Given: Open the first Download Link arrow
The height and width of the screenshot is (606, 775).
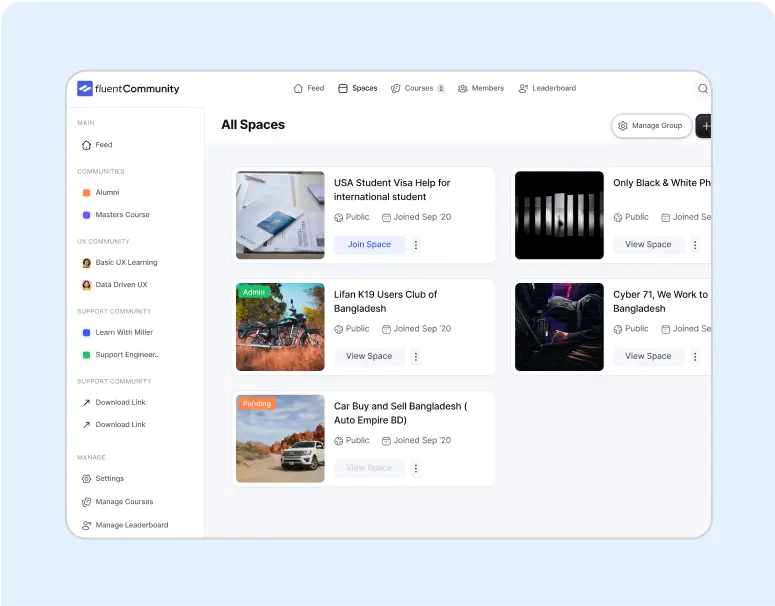Looking at the screenshot, I should (87, 402).
